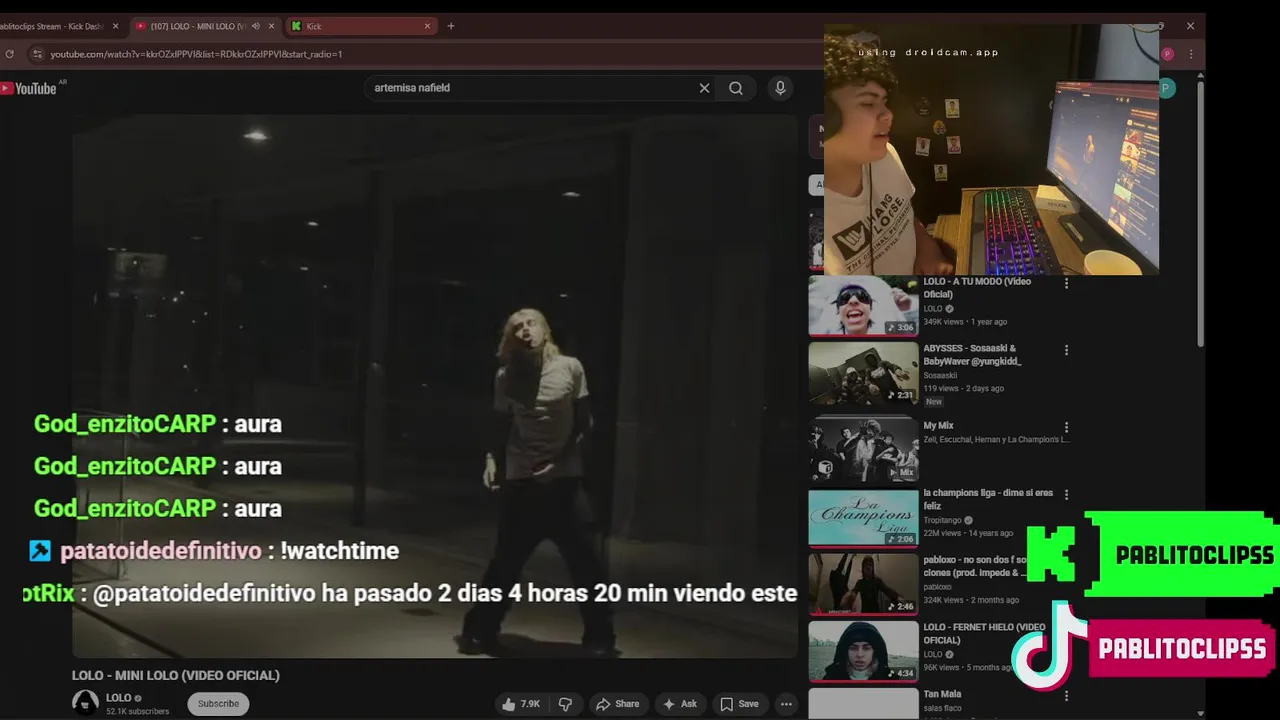This screenshot has width=1280, height=720.
Task: Open the more actions three-dot menu under video
Action: (x=786, y=704)
